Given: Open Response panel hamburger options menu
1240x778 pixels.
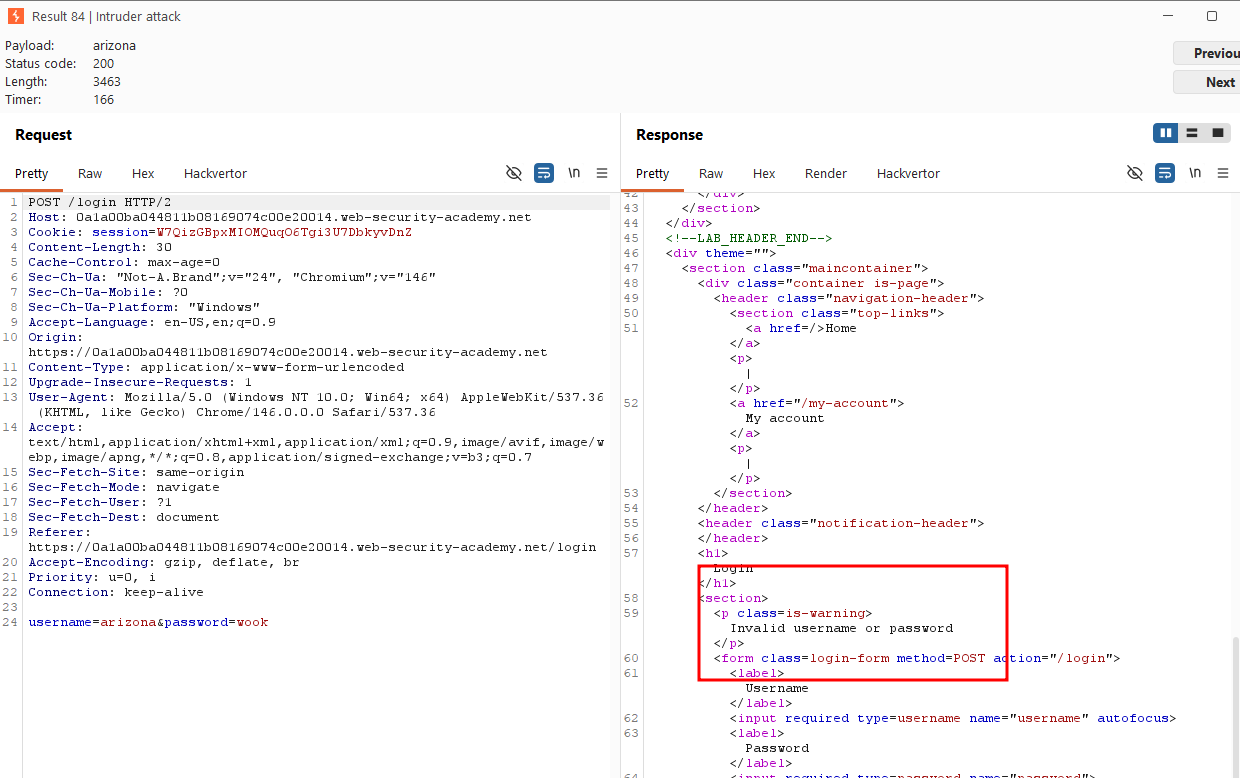Looking at the screenshot, I should (1223, 173).
